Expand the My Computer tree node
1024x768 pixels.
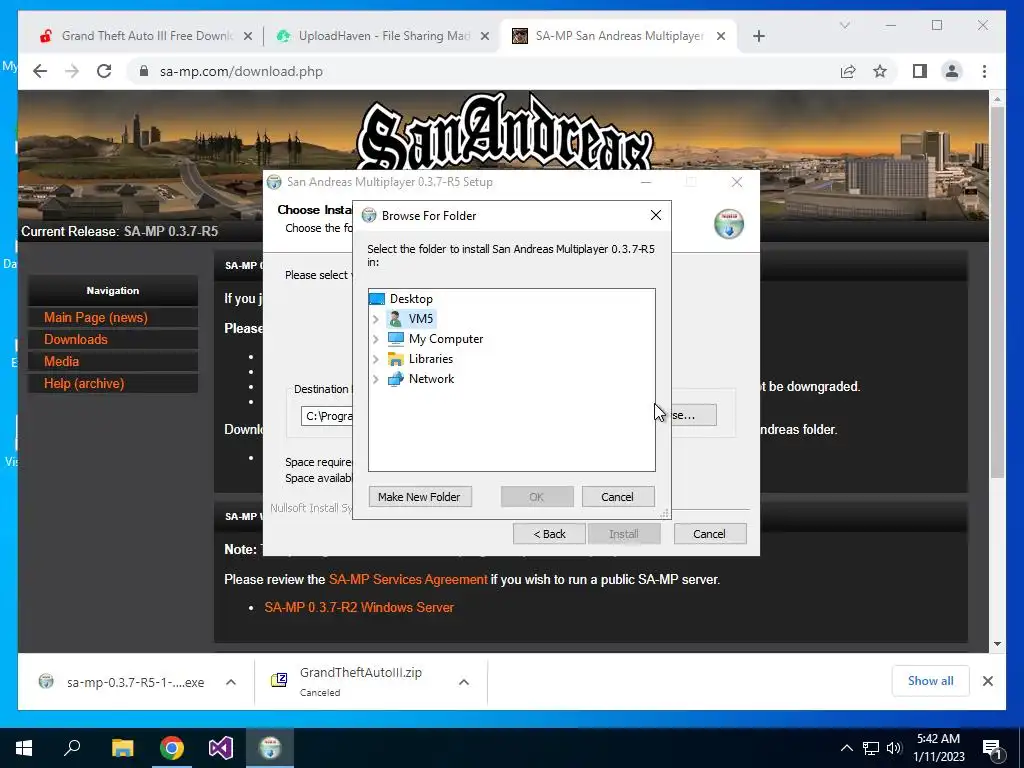coord(376,339)
